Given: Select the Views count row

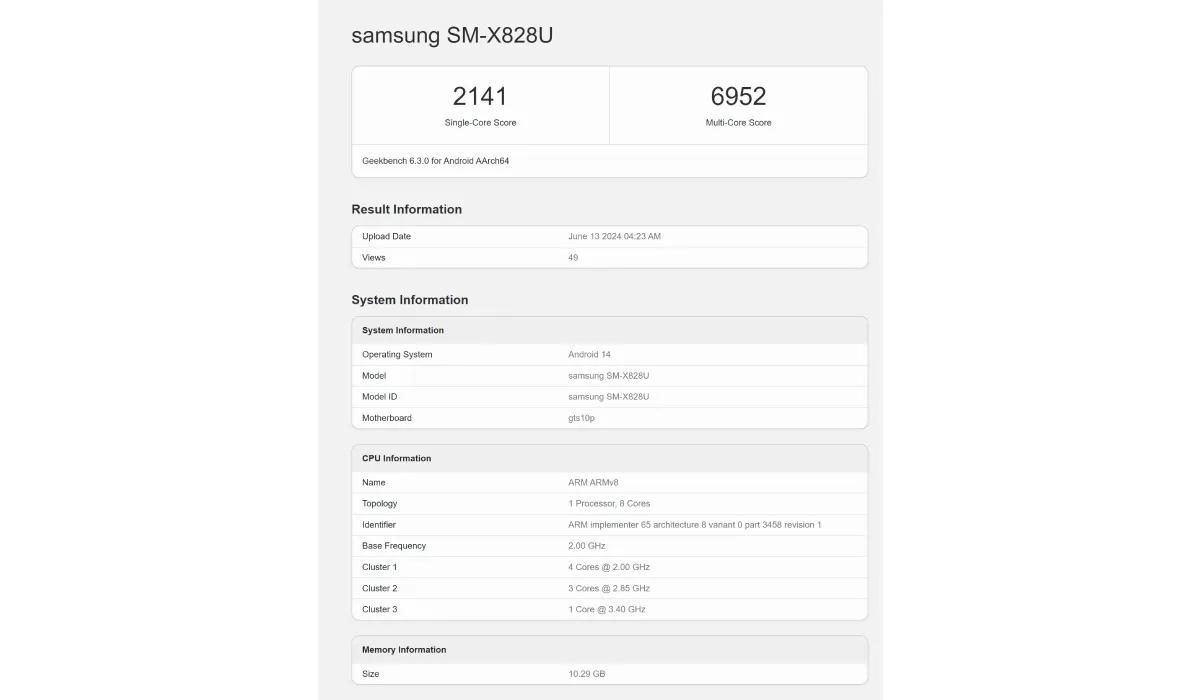Looking at the screenshot, I should coord(609,258).
